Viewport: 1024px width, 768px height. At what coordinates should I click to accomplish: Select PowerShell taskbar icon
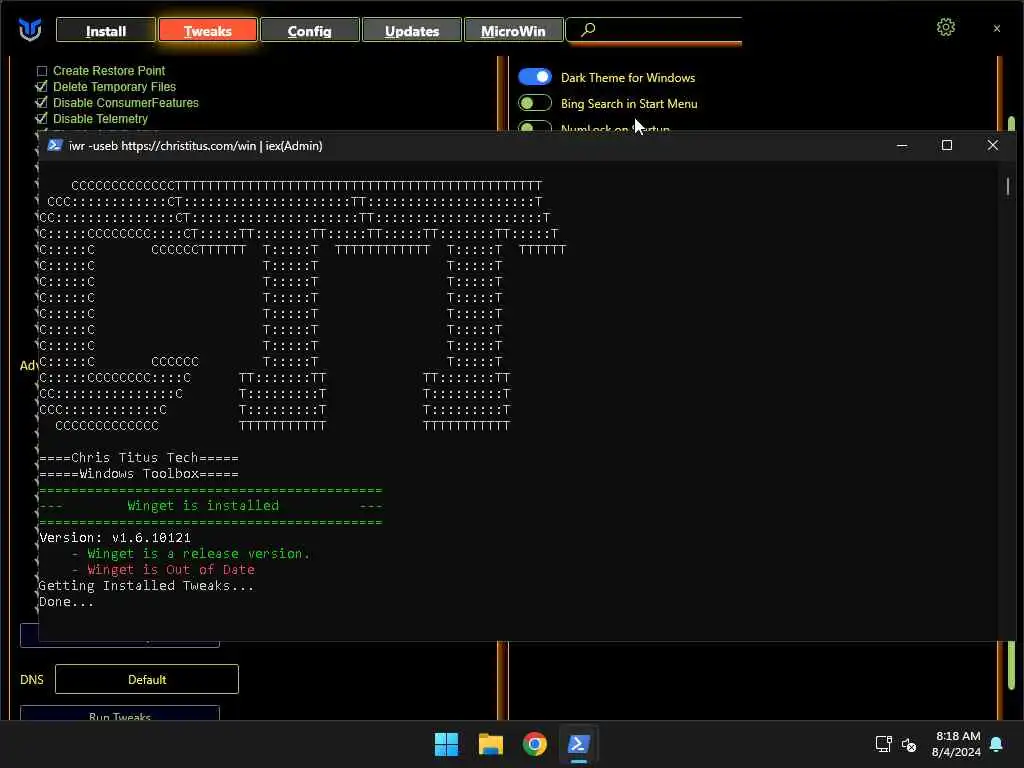[x=579, y=744]
